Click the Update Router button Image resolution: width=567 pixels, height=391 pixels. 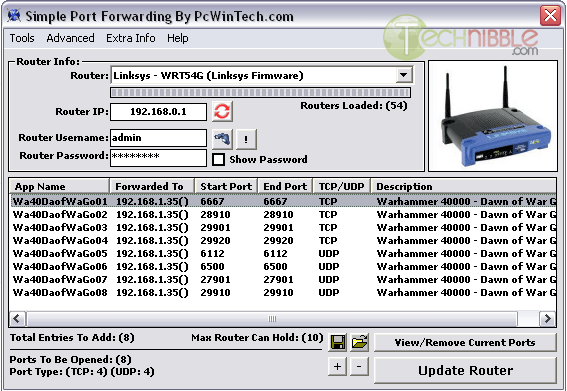(465, 370)
